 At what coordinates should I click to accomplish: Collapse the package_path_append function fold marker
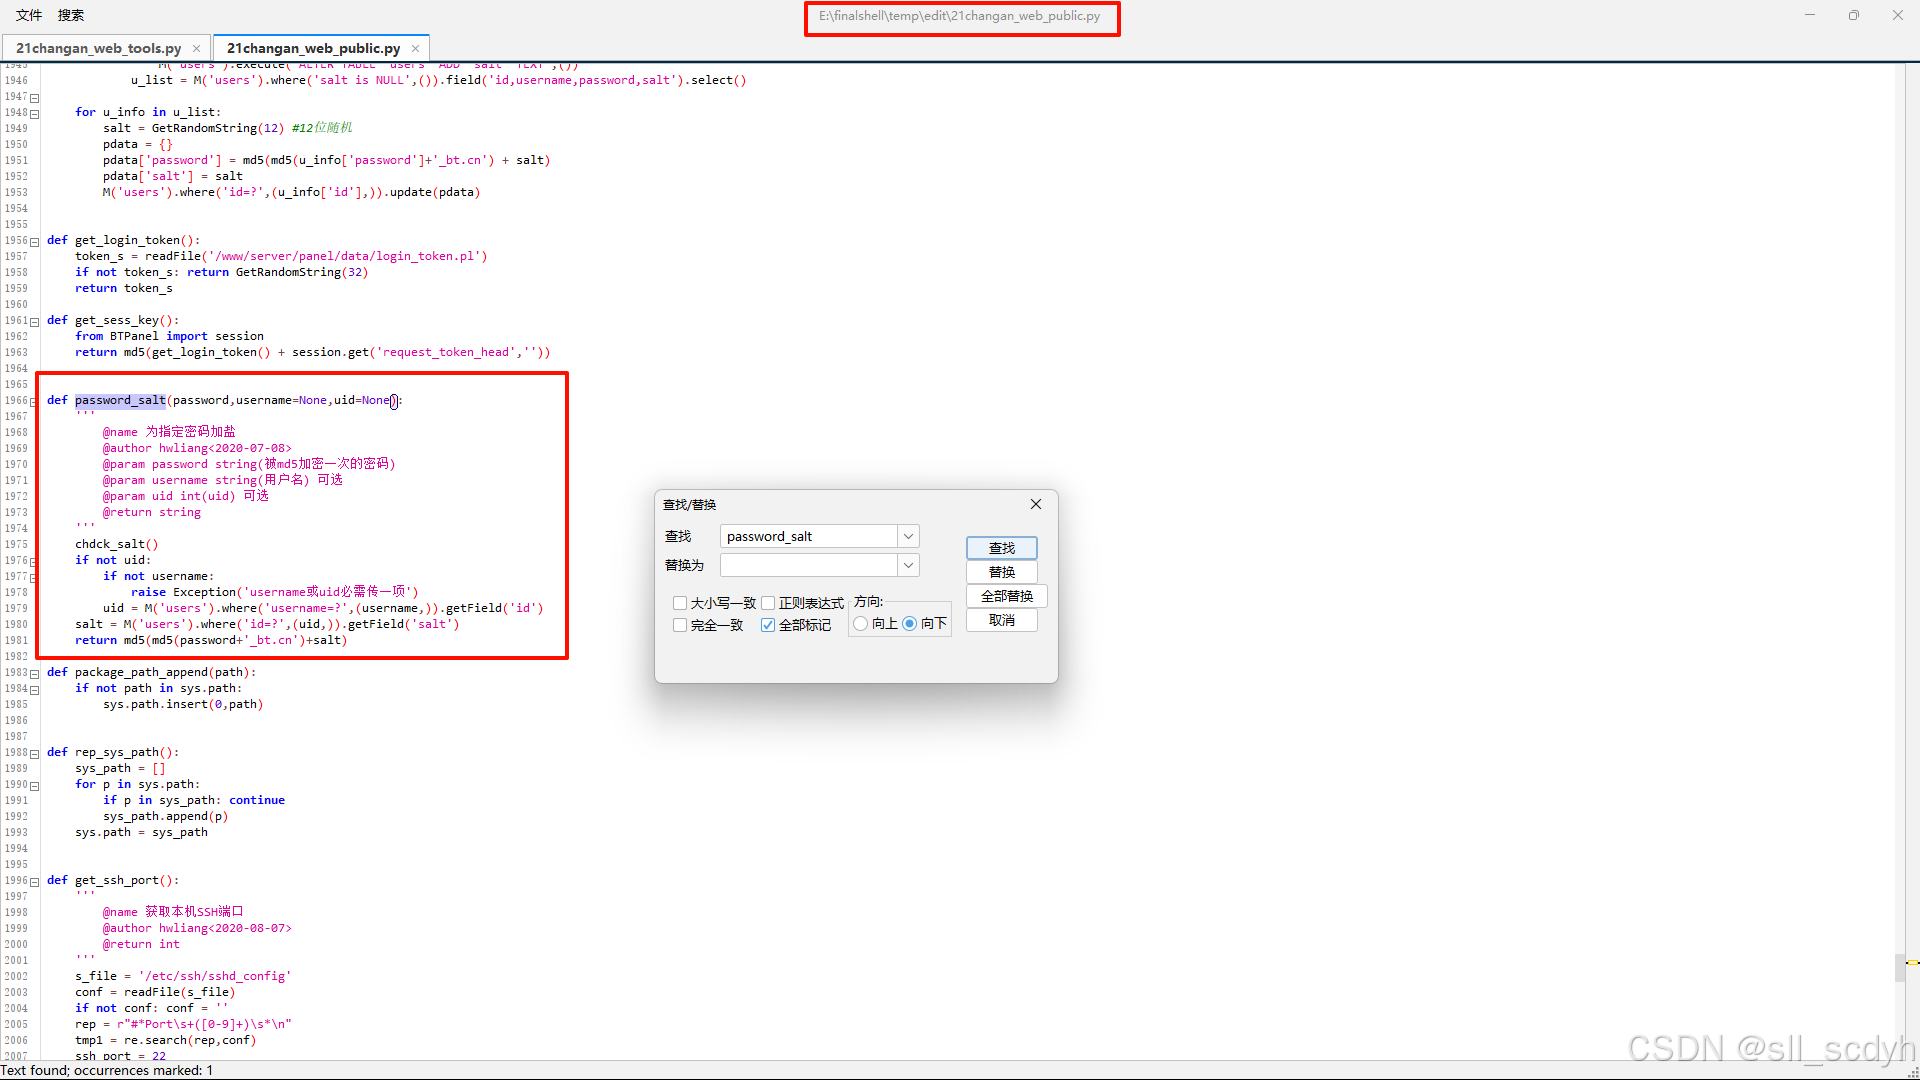click(x=35, y=674)
